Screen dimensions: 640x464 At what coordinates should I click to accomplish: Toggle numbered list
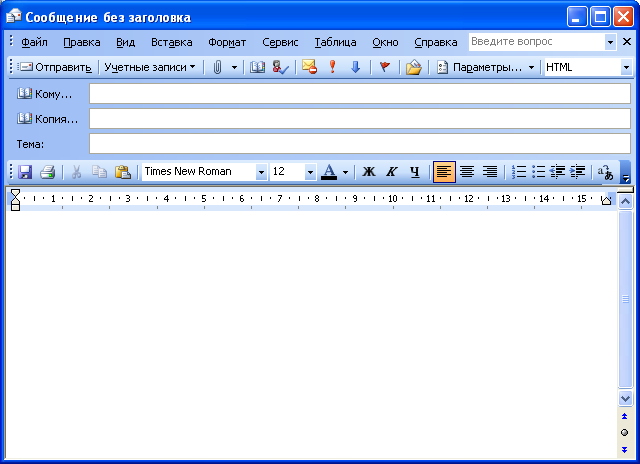tap(519, 172)
